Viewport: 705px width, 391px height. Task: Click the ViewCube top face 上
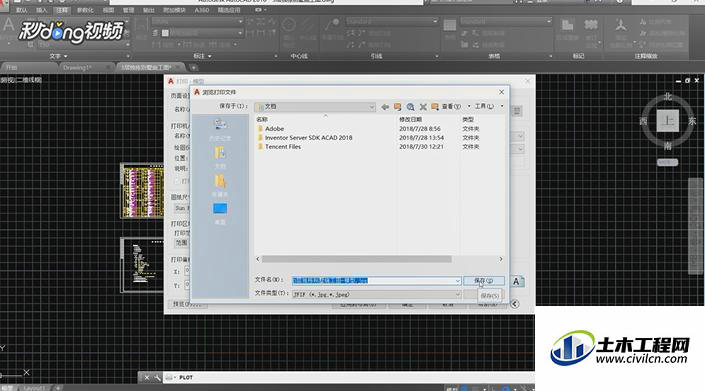point(668,120)
